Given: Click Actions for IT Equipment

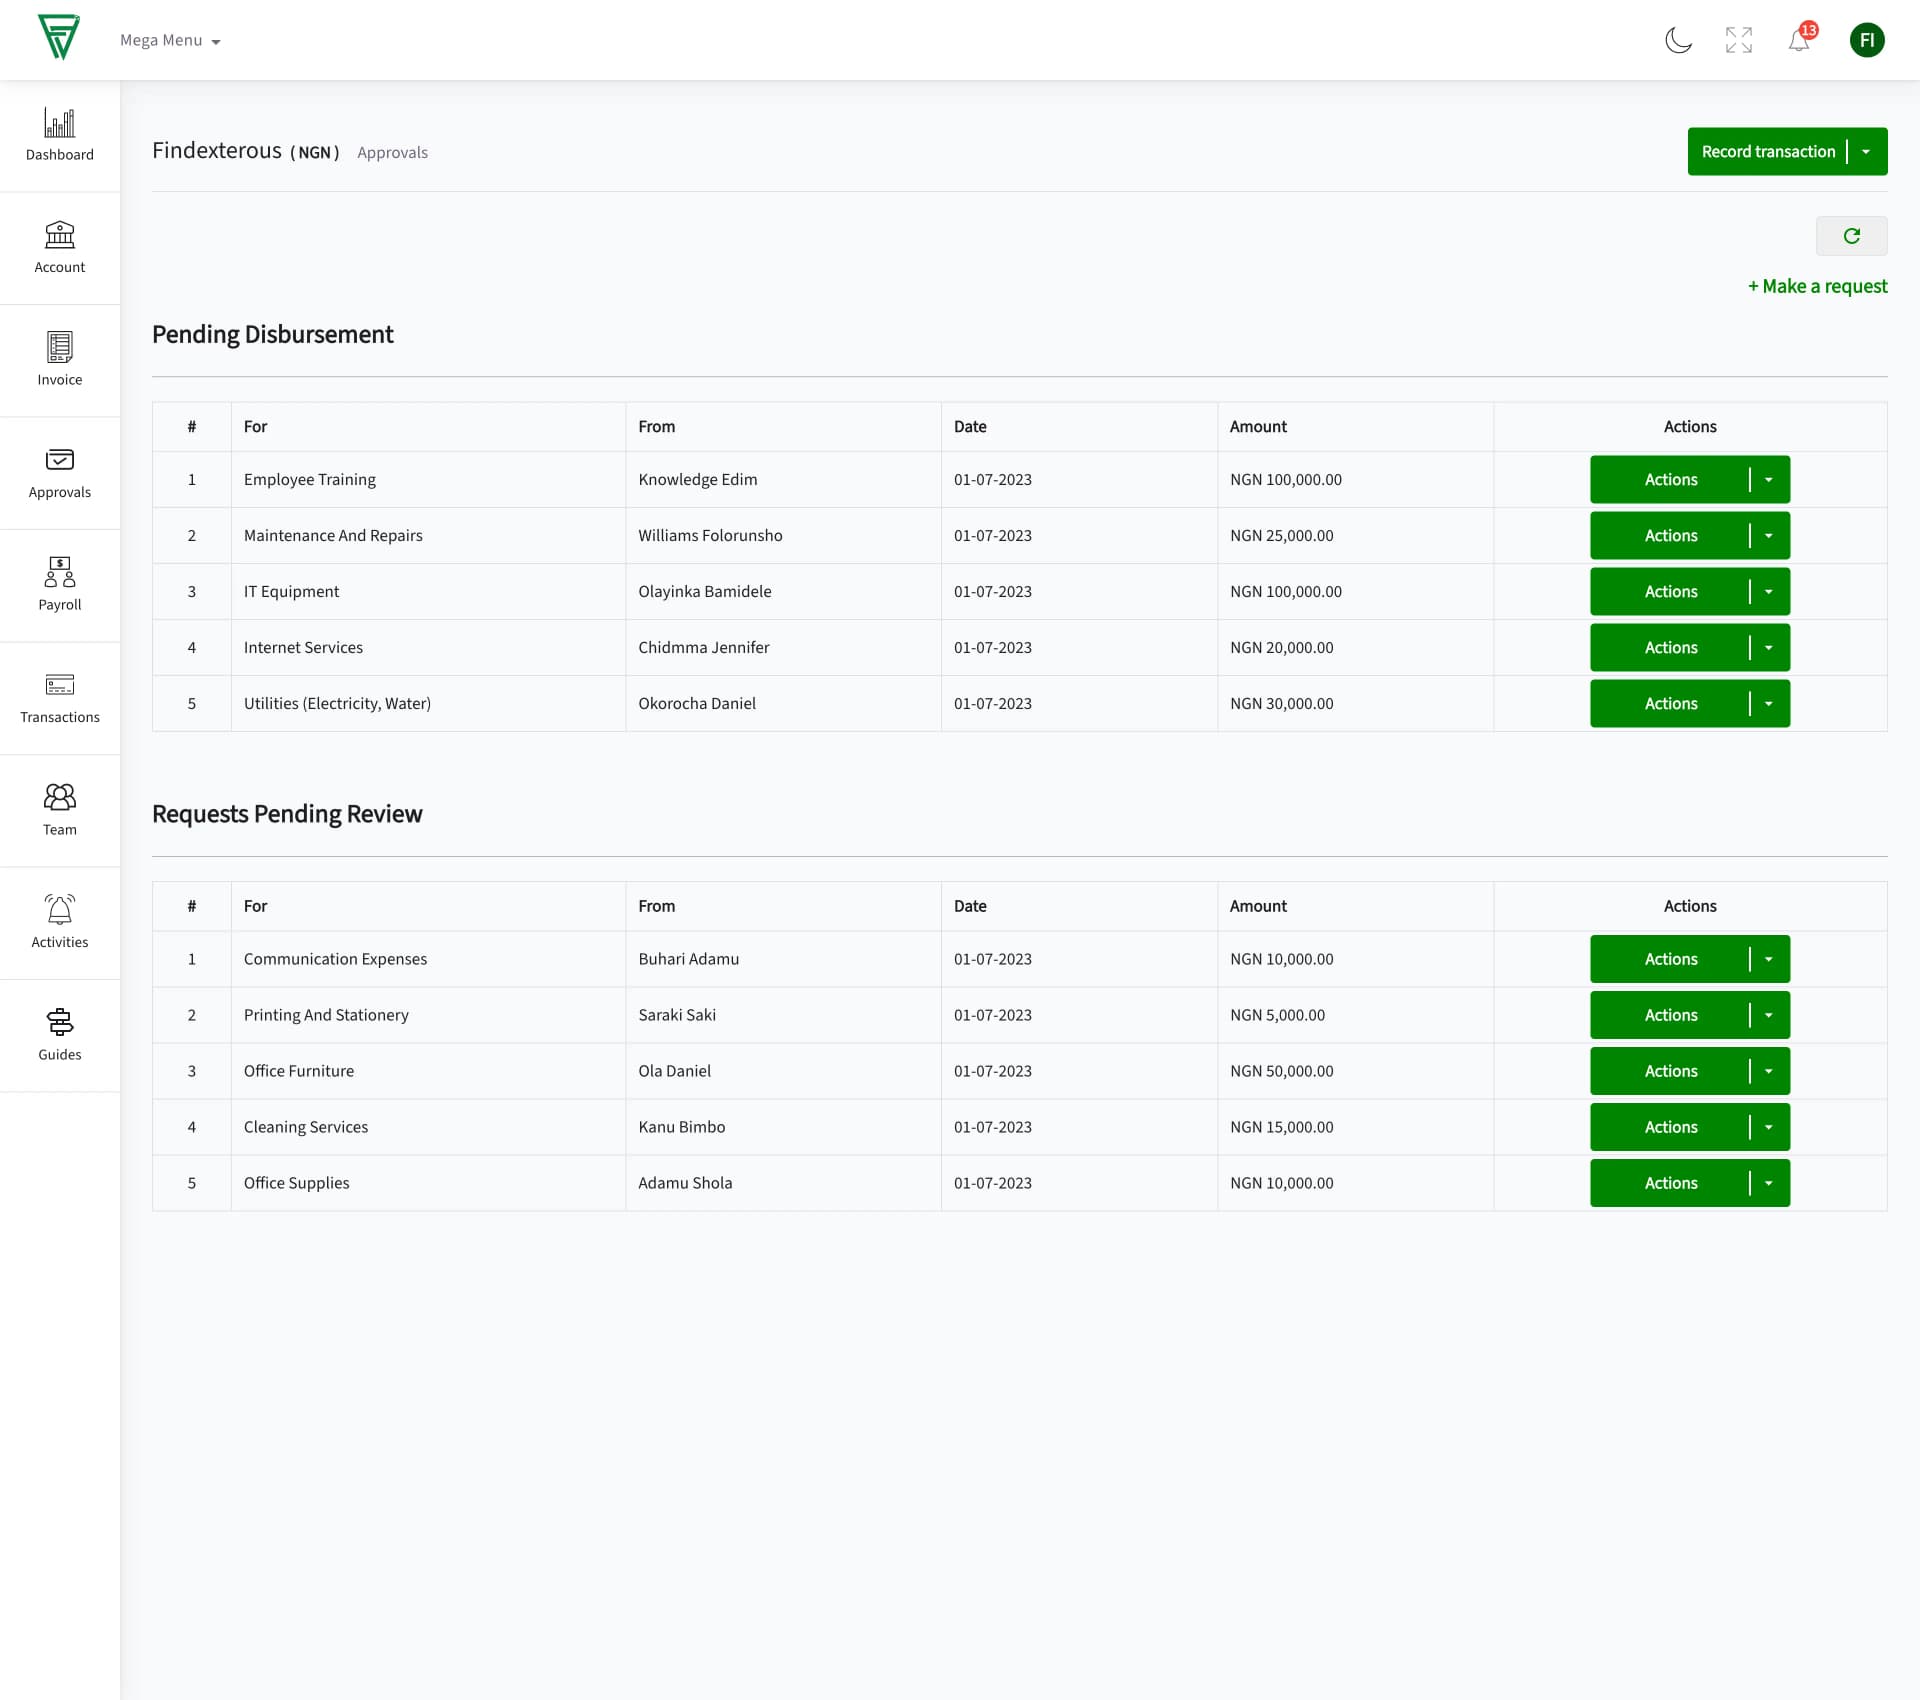Looking at the screenshot, I should [1670, 591].
